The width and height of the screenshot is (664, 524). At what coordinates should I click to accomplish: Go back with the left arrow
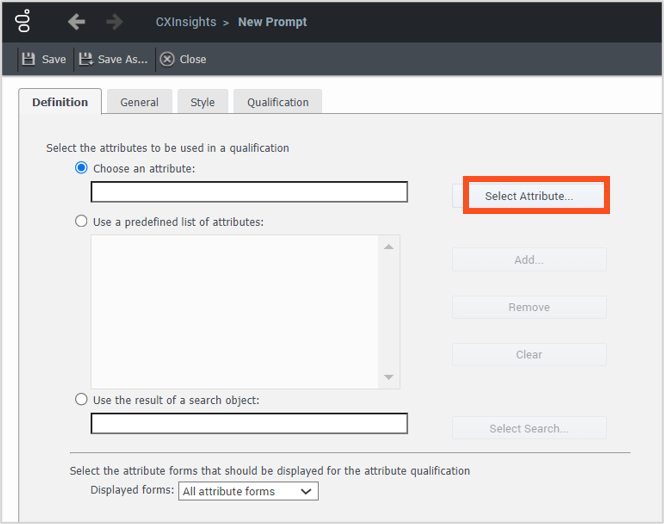point(77,21)
